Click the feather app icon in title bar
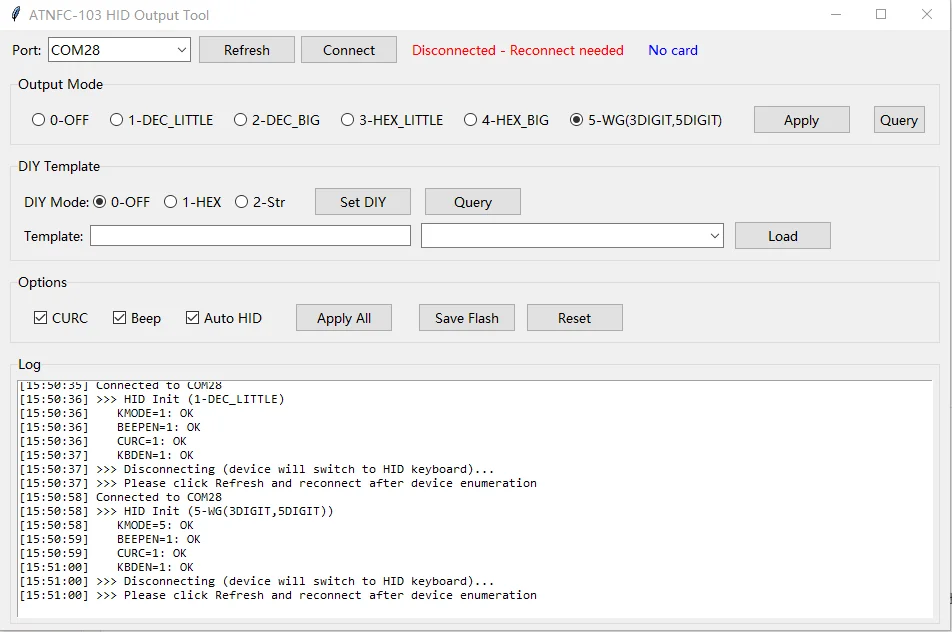 tap(15, 15)
